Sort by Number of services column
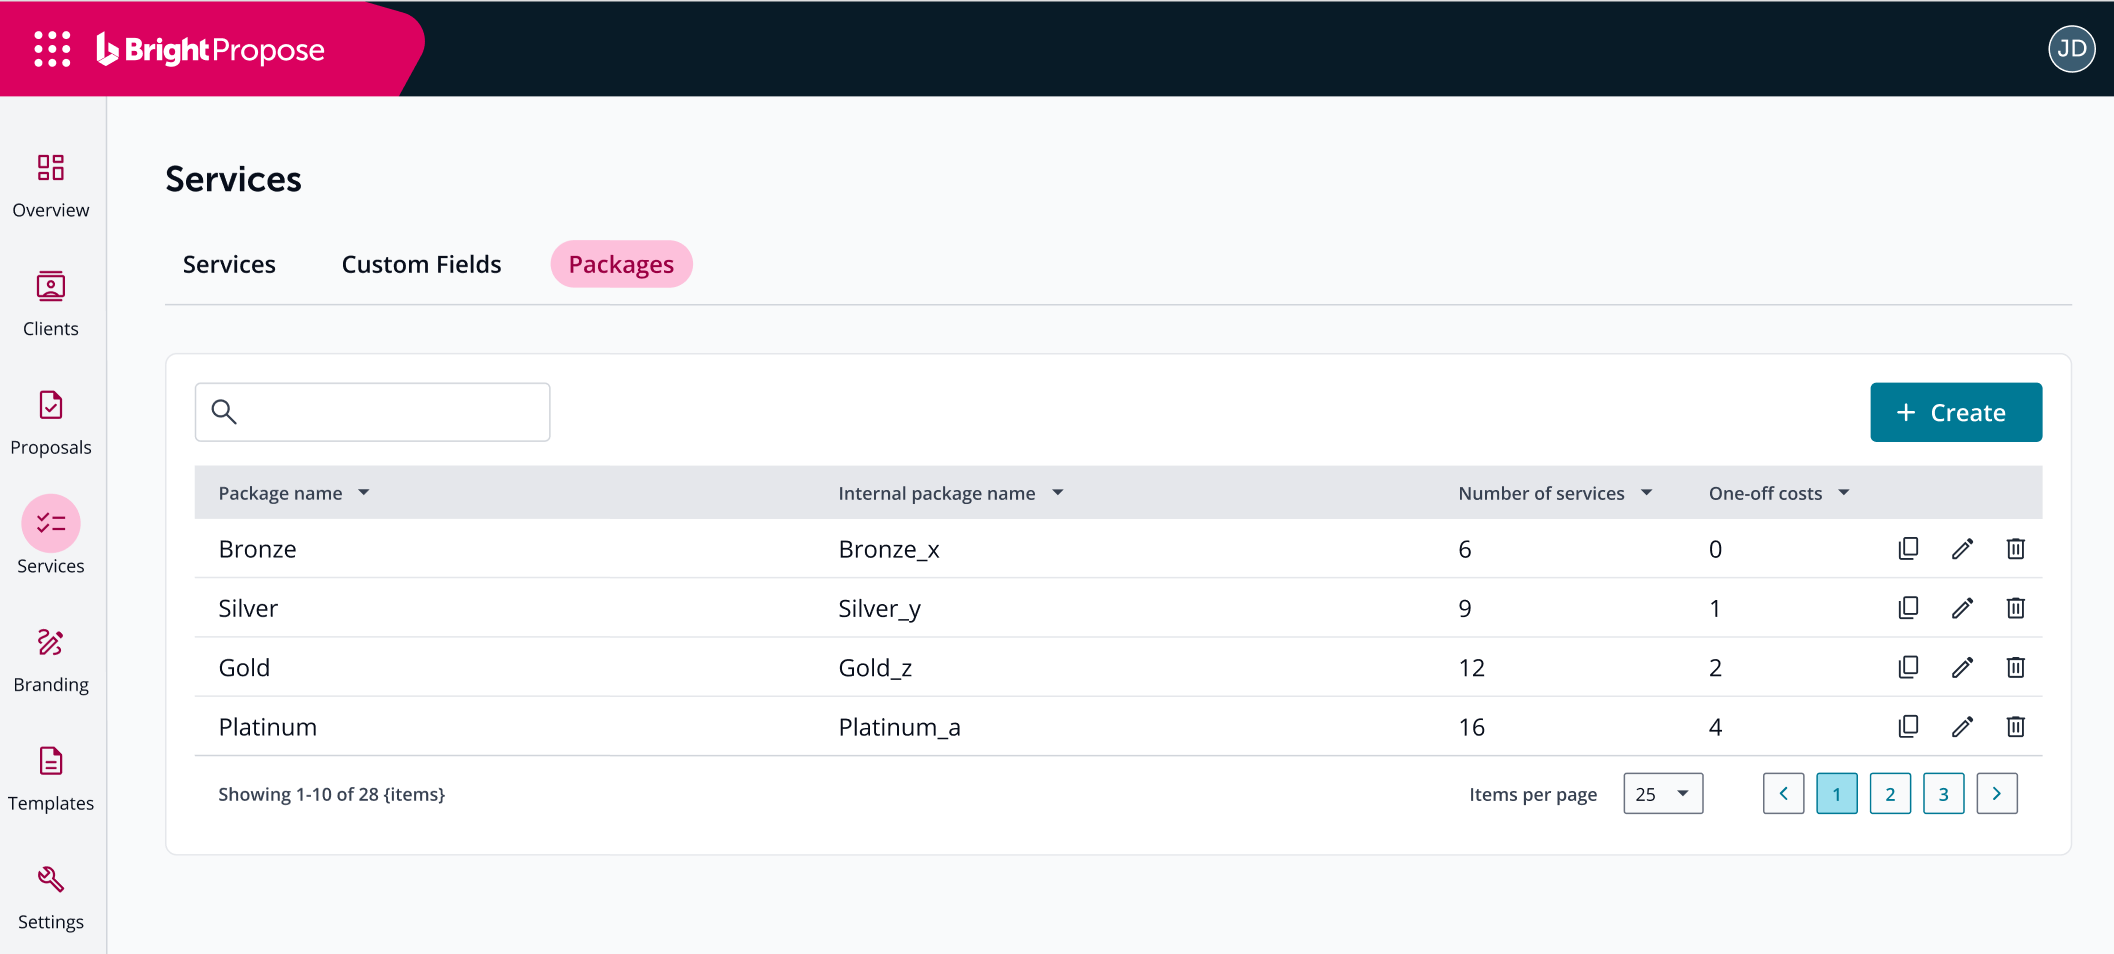2114x954 pixels. coord(1555,493)
